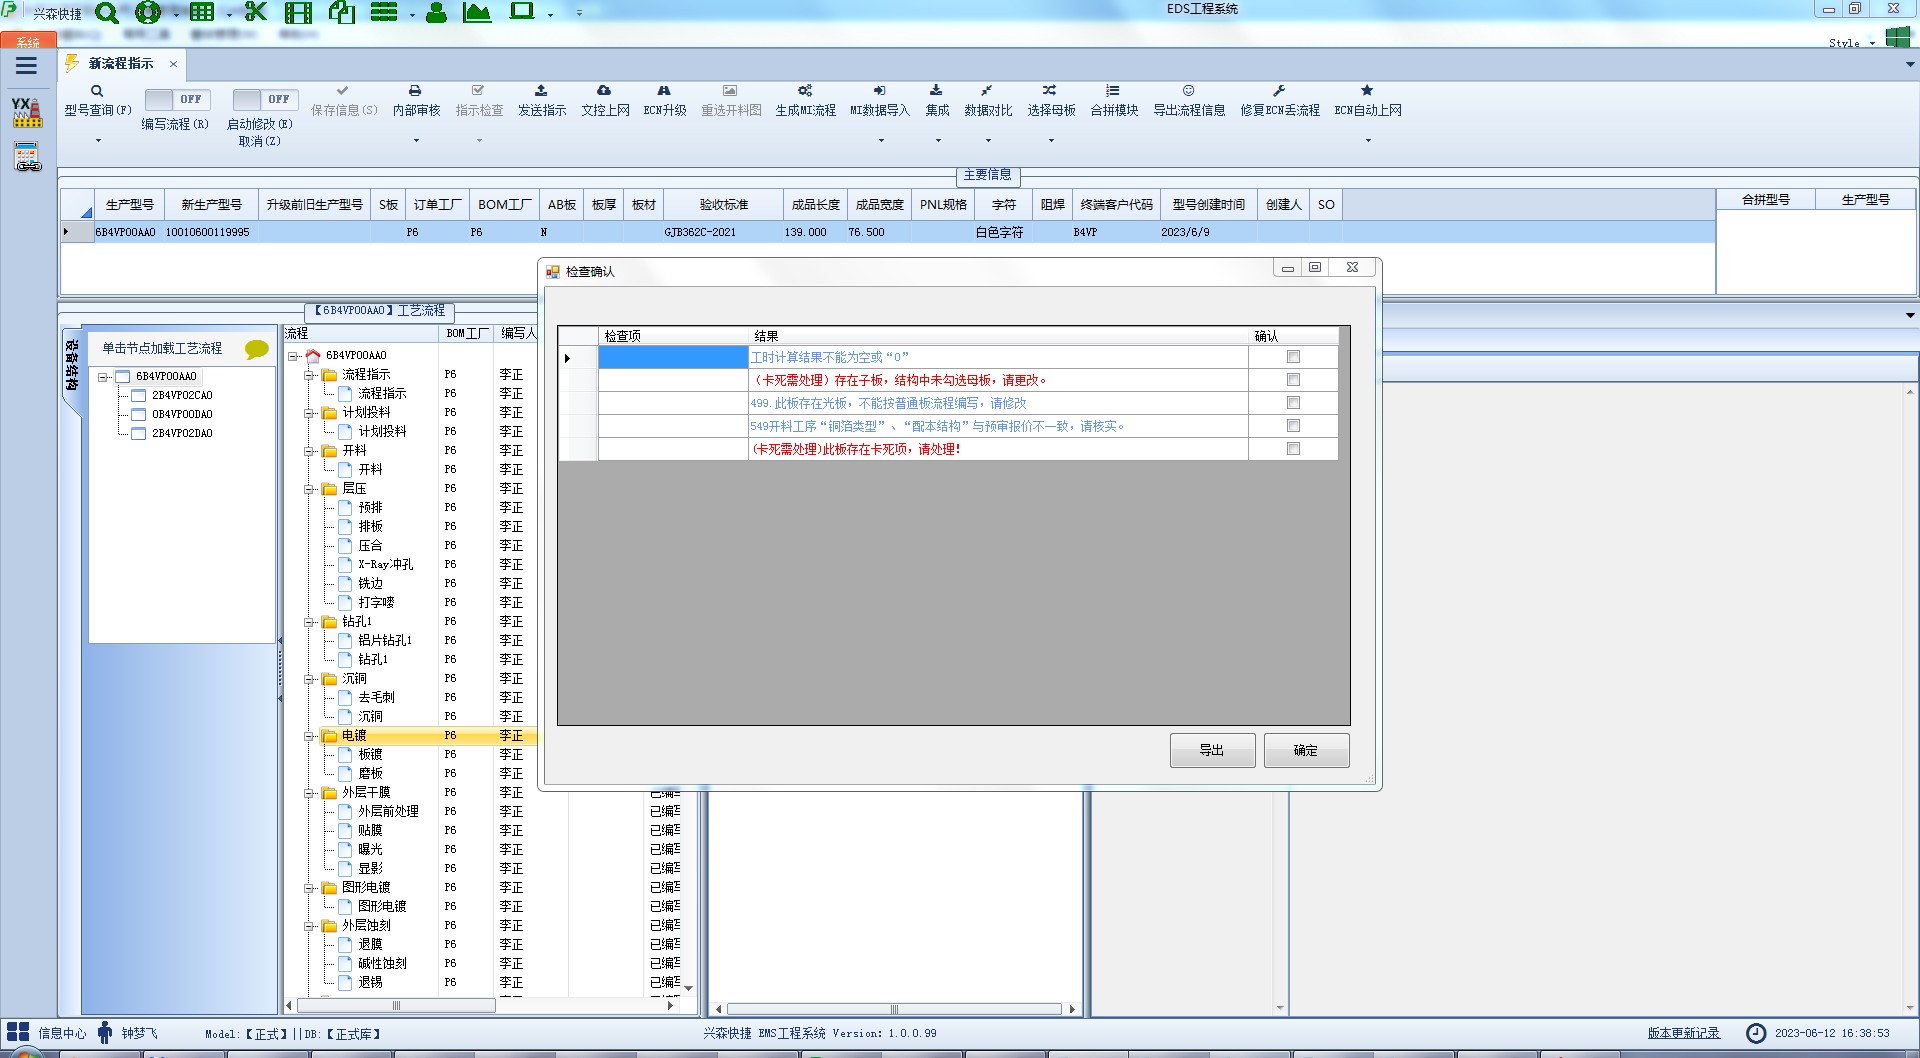Check the 2B4VP02DA0 box in 设备结构 tree
The image size is (1920, 1058).
coord(139,434)
